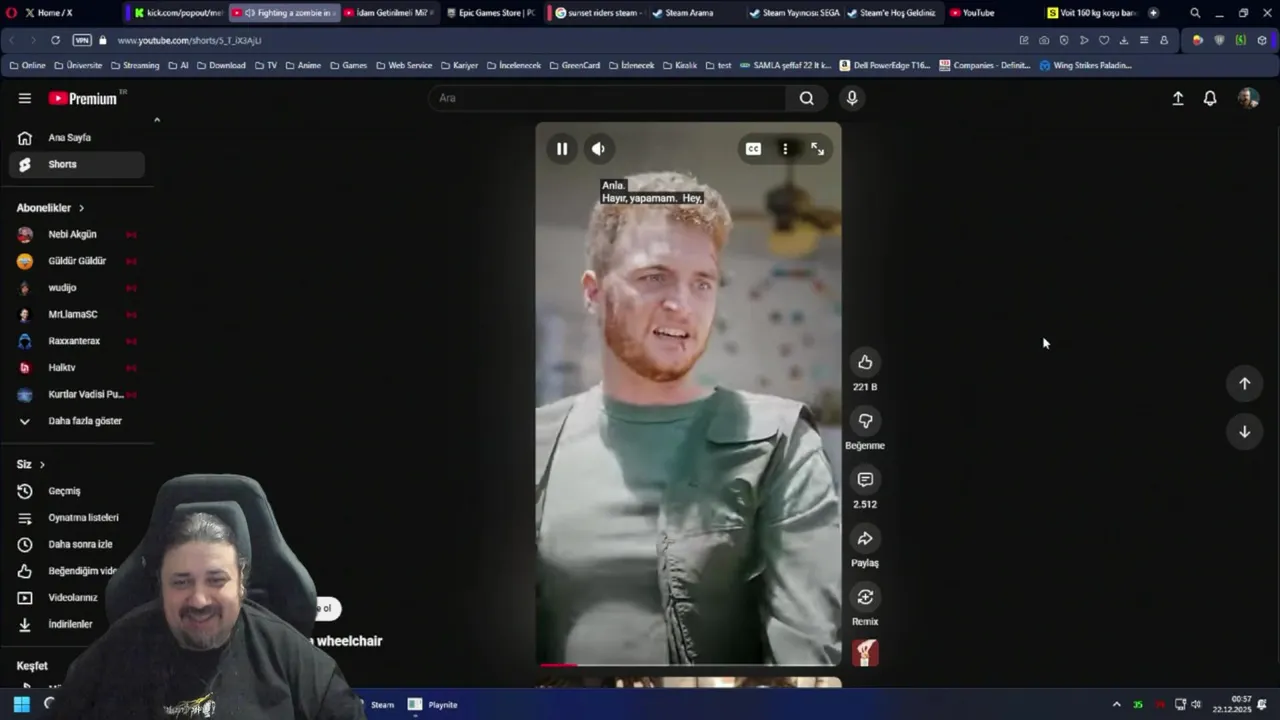Switch to the kick.com/popout browser tab

point(177,13)
